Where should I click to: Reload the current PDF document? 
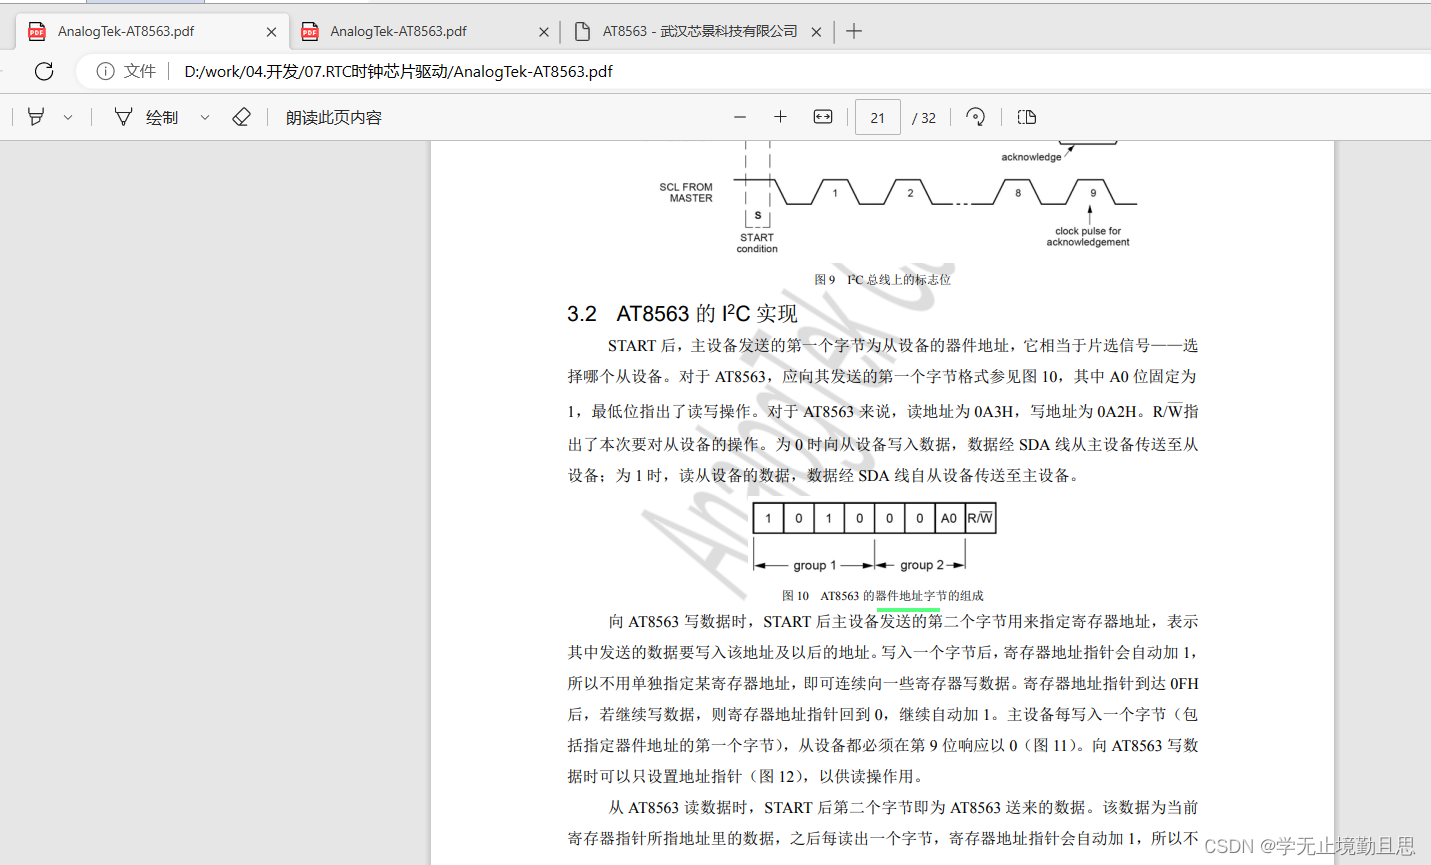click(x=43, y=71)
